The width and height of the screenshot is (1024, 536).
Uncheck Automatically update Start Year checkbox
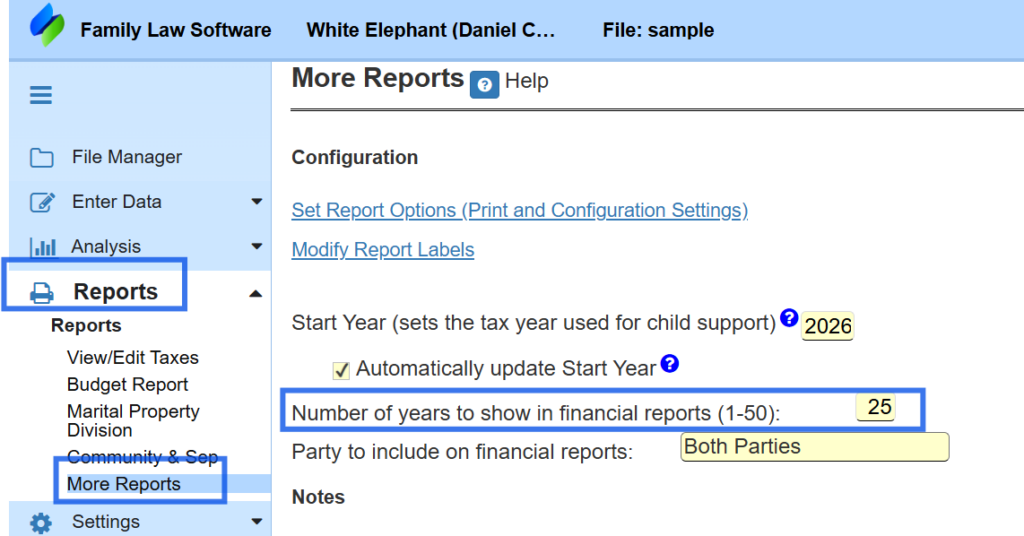[341, 370]
